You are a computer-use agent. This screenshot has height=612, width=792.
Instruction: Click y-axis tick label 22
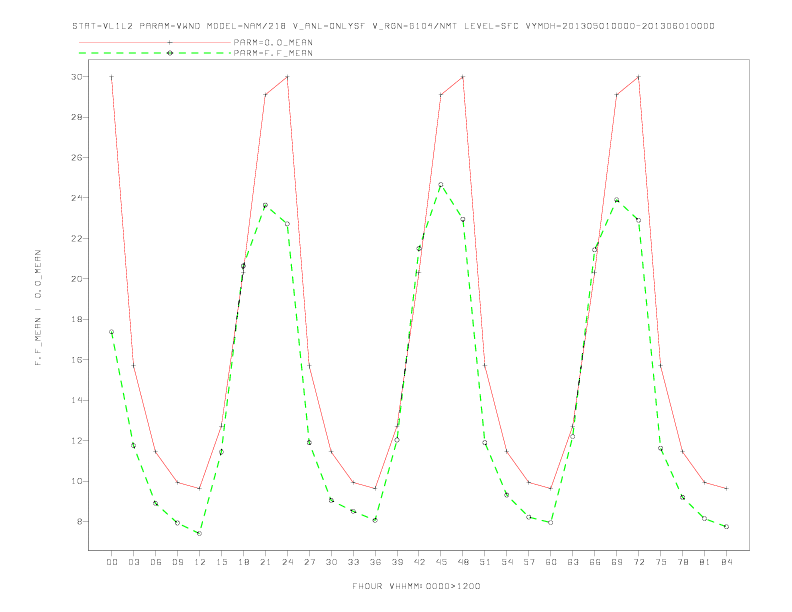tap(77, 238)
